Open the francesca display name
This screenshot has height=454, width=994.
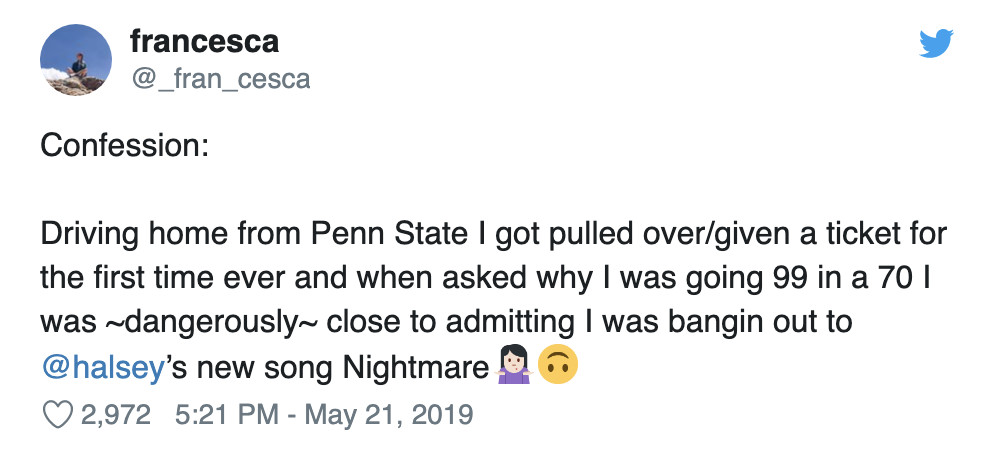pyautogui.click(x=204, y=42)
